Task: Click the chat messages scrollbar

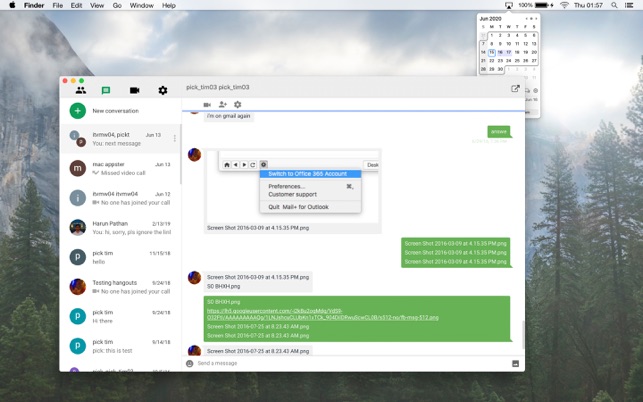Action: point(522,334)
